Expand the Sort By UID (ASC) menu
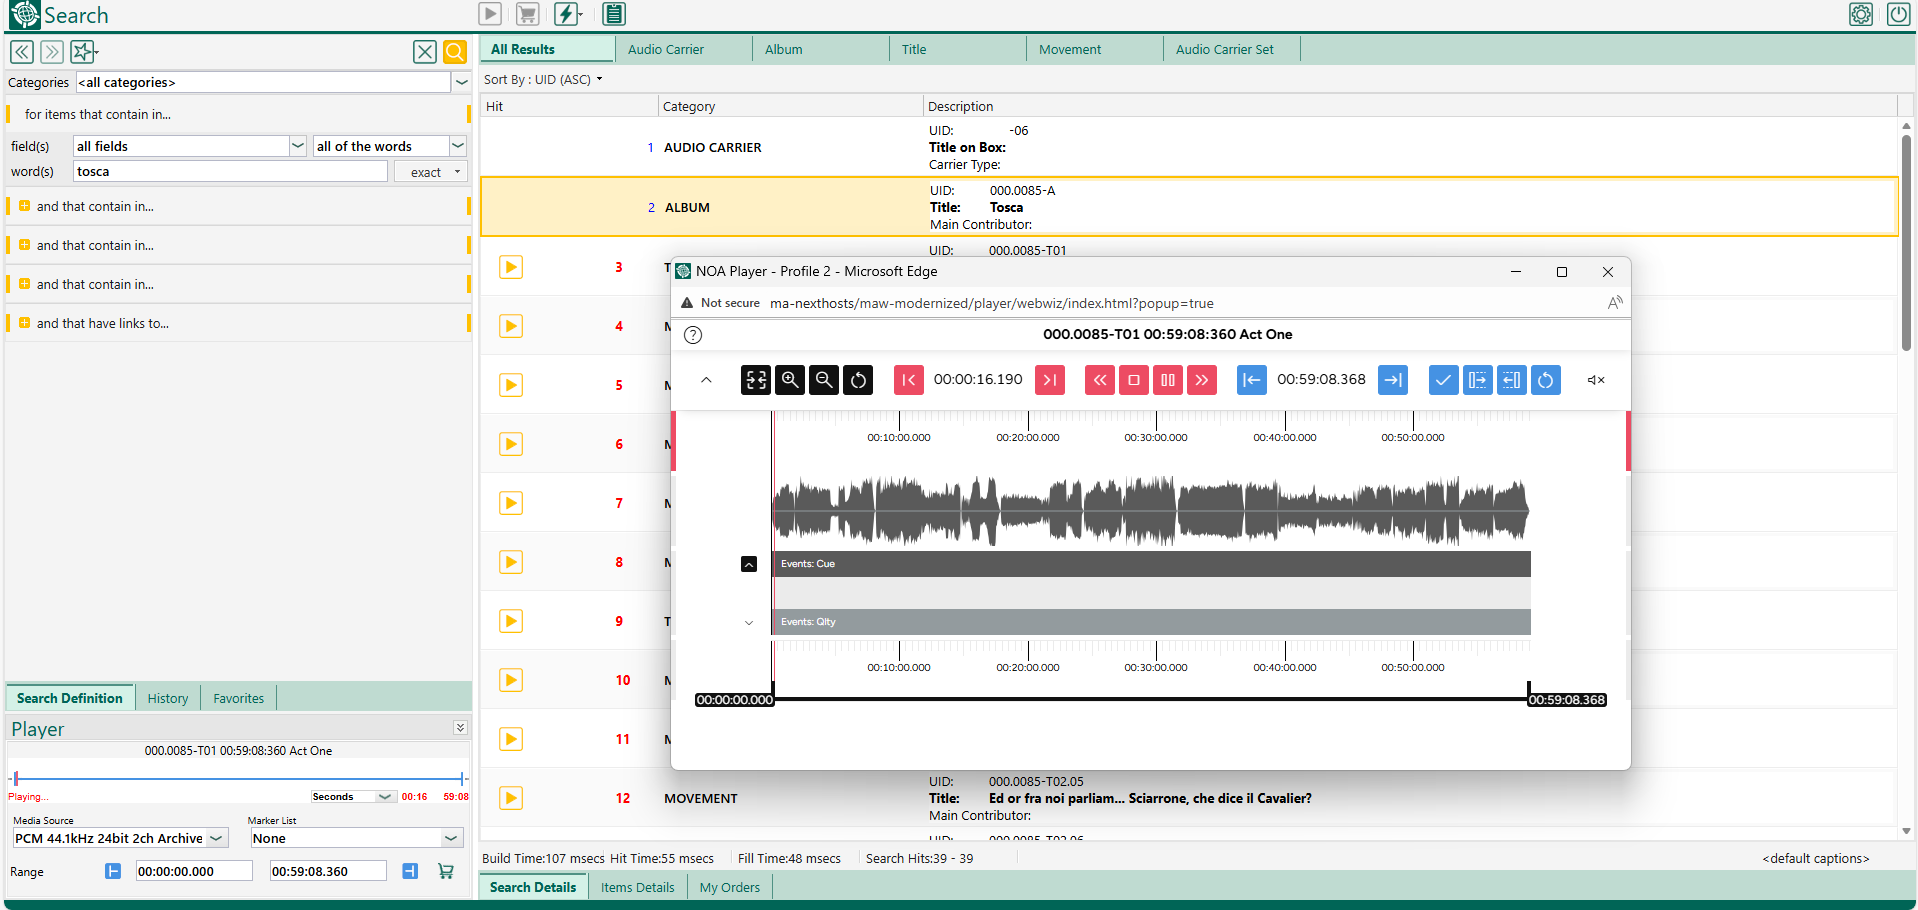 [543, 80]
